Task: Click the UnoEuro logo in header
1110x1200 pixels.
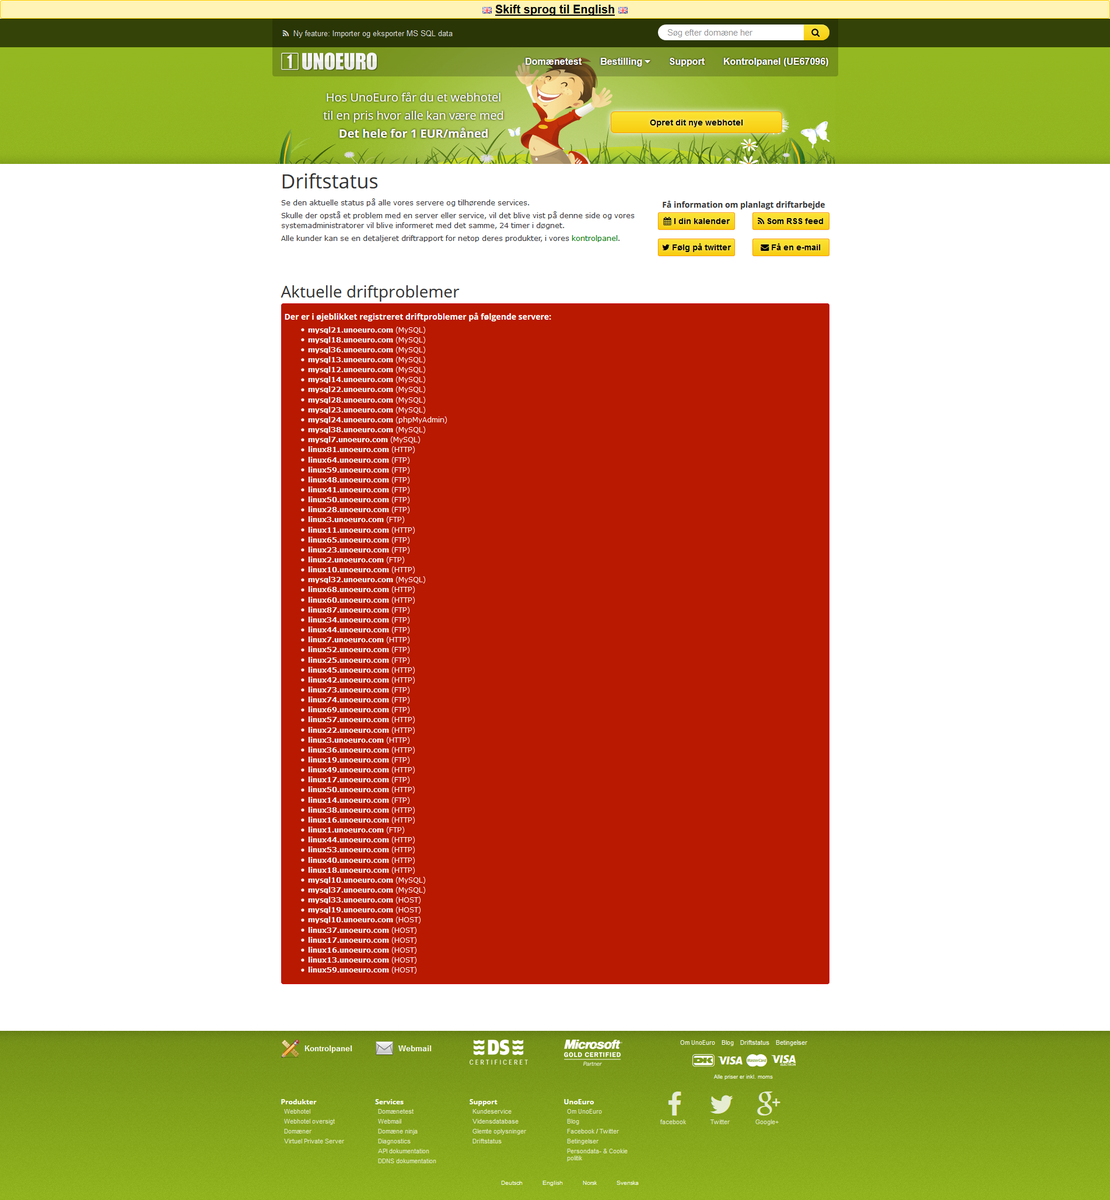Action: tap(329, 62)
